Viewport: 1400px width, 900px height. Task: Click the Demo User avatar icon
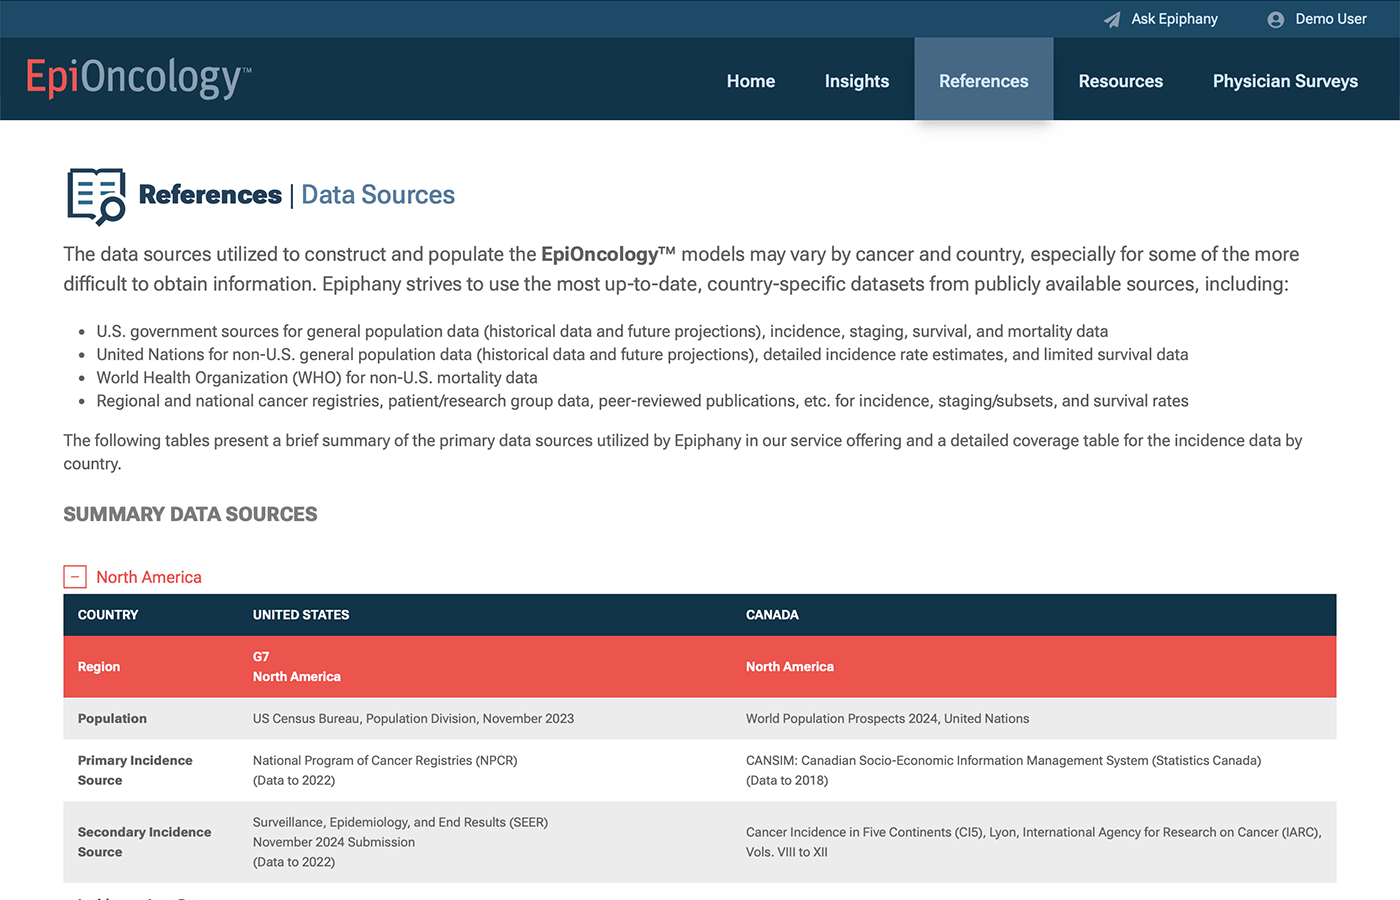tap(1275, 19)
